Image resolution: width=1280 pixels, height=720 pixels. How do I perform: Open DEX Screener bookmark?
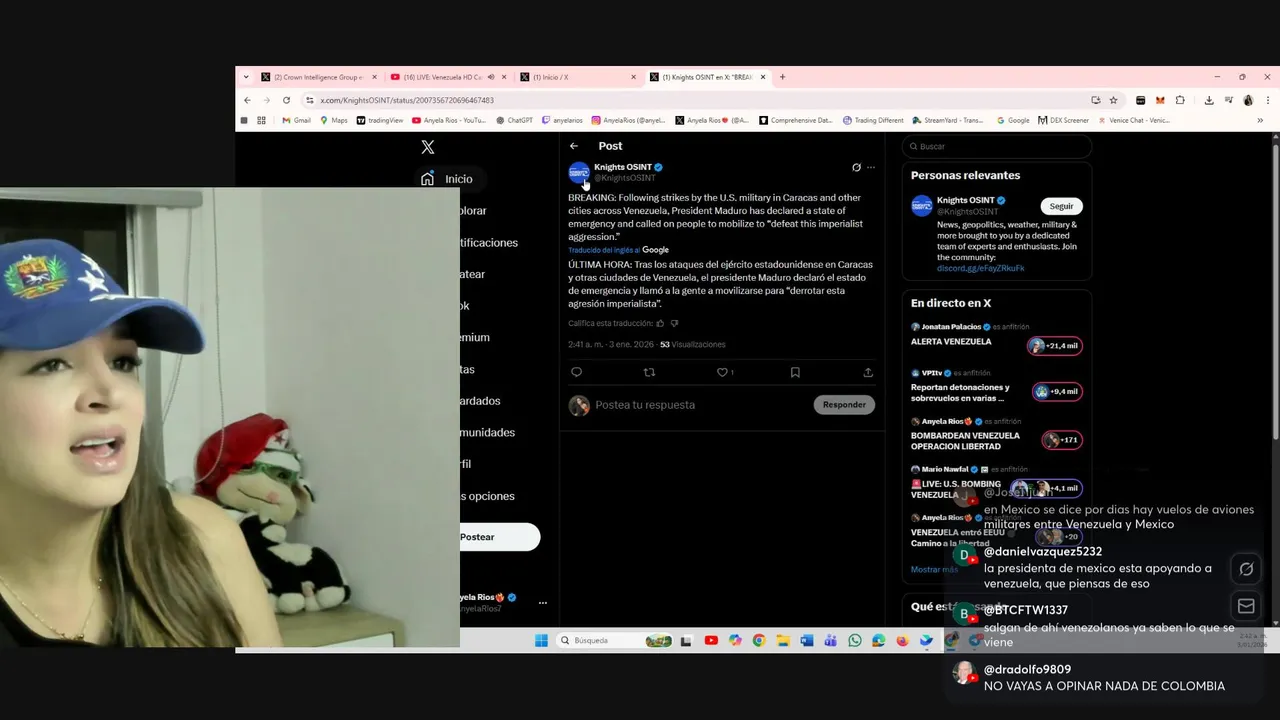click(1063, 120)
